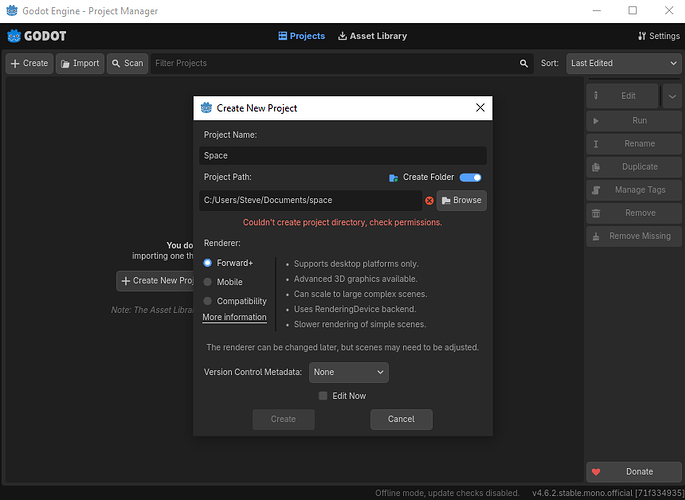Click the version string v4.6.2.stable.mono.official
This screenshot has width=685, height=500.
click(606, 493)
